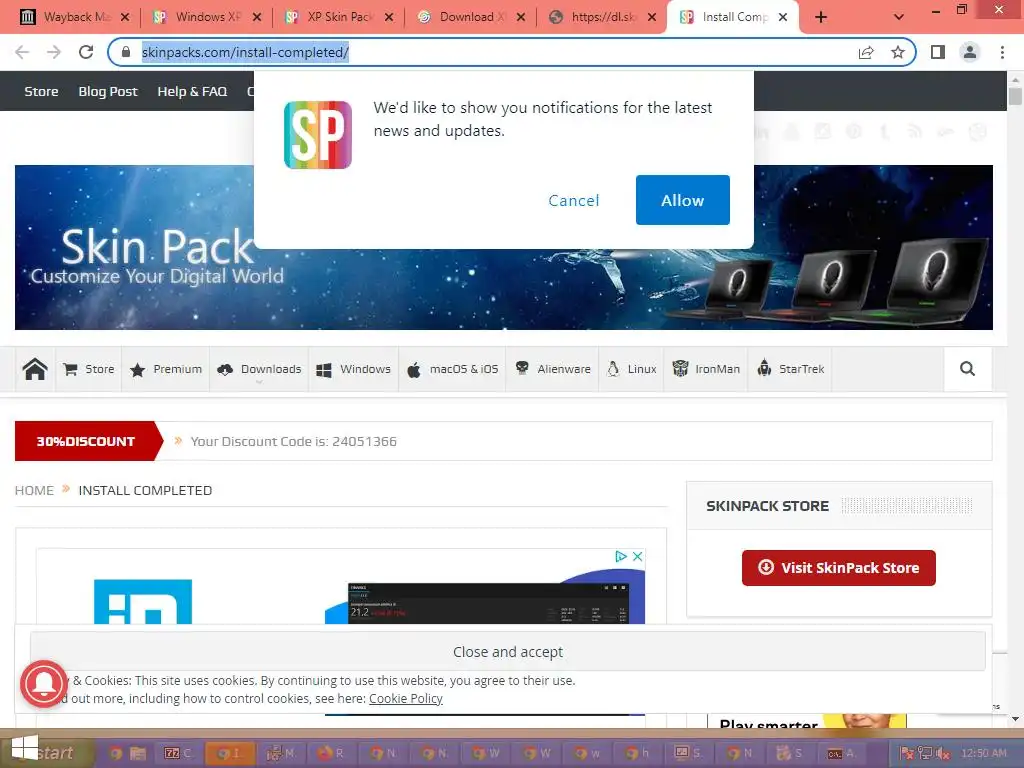Open Windows skins category

coord(353,369)
